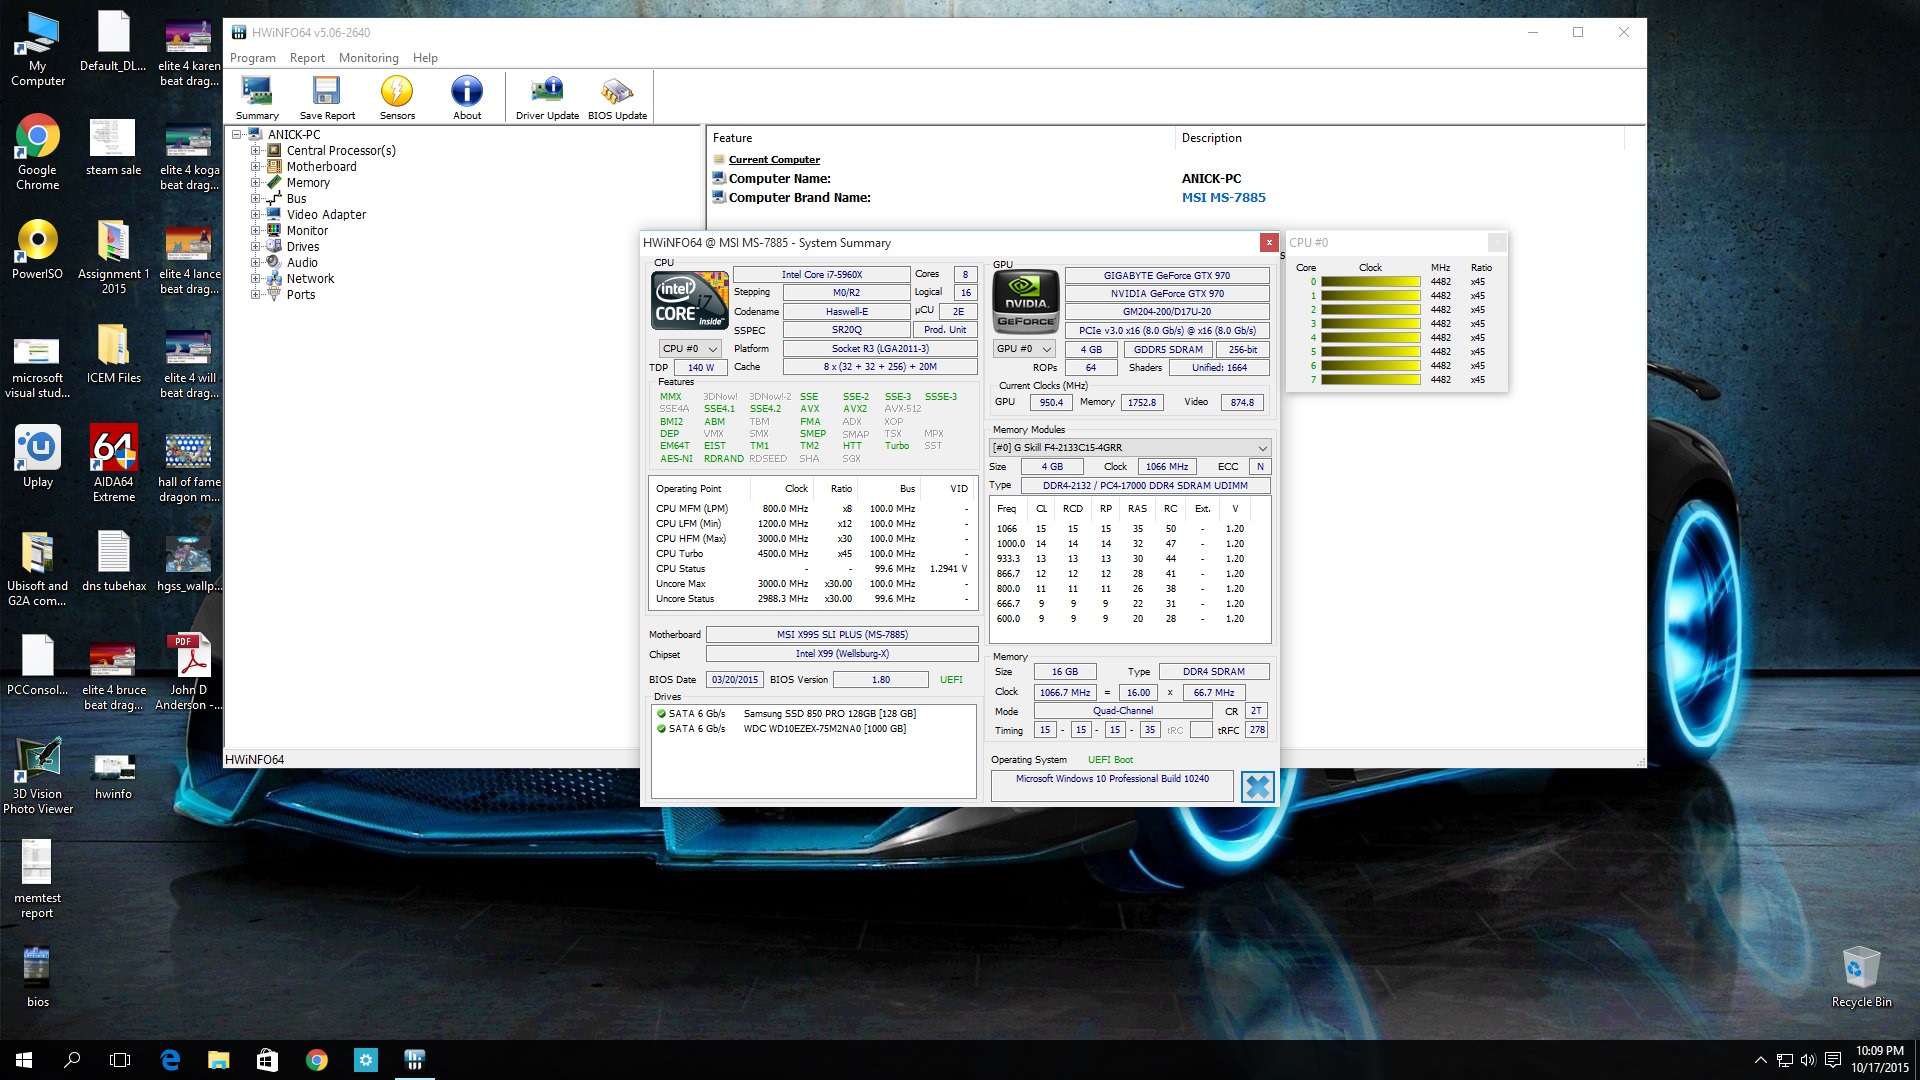This screenshot has width=1920, height=1080.
Task: Select the Network tree item
Action: point(310,279)
